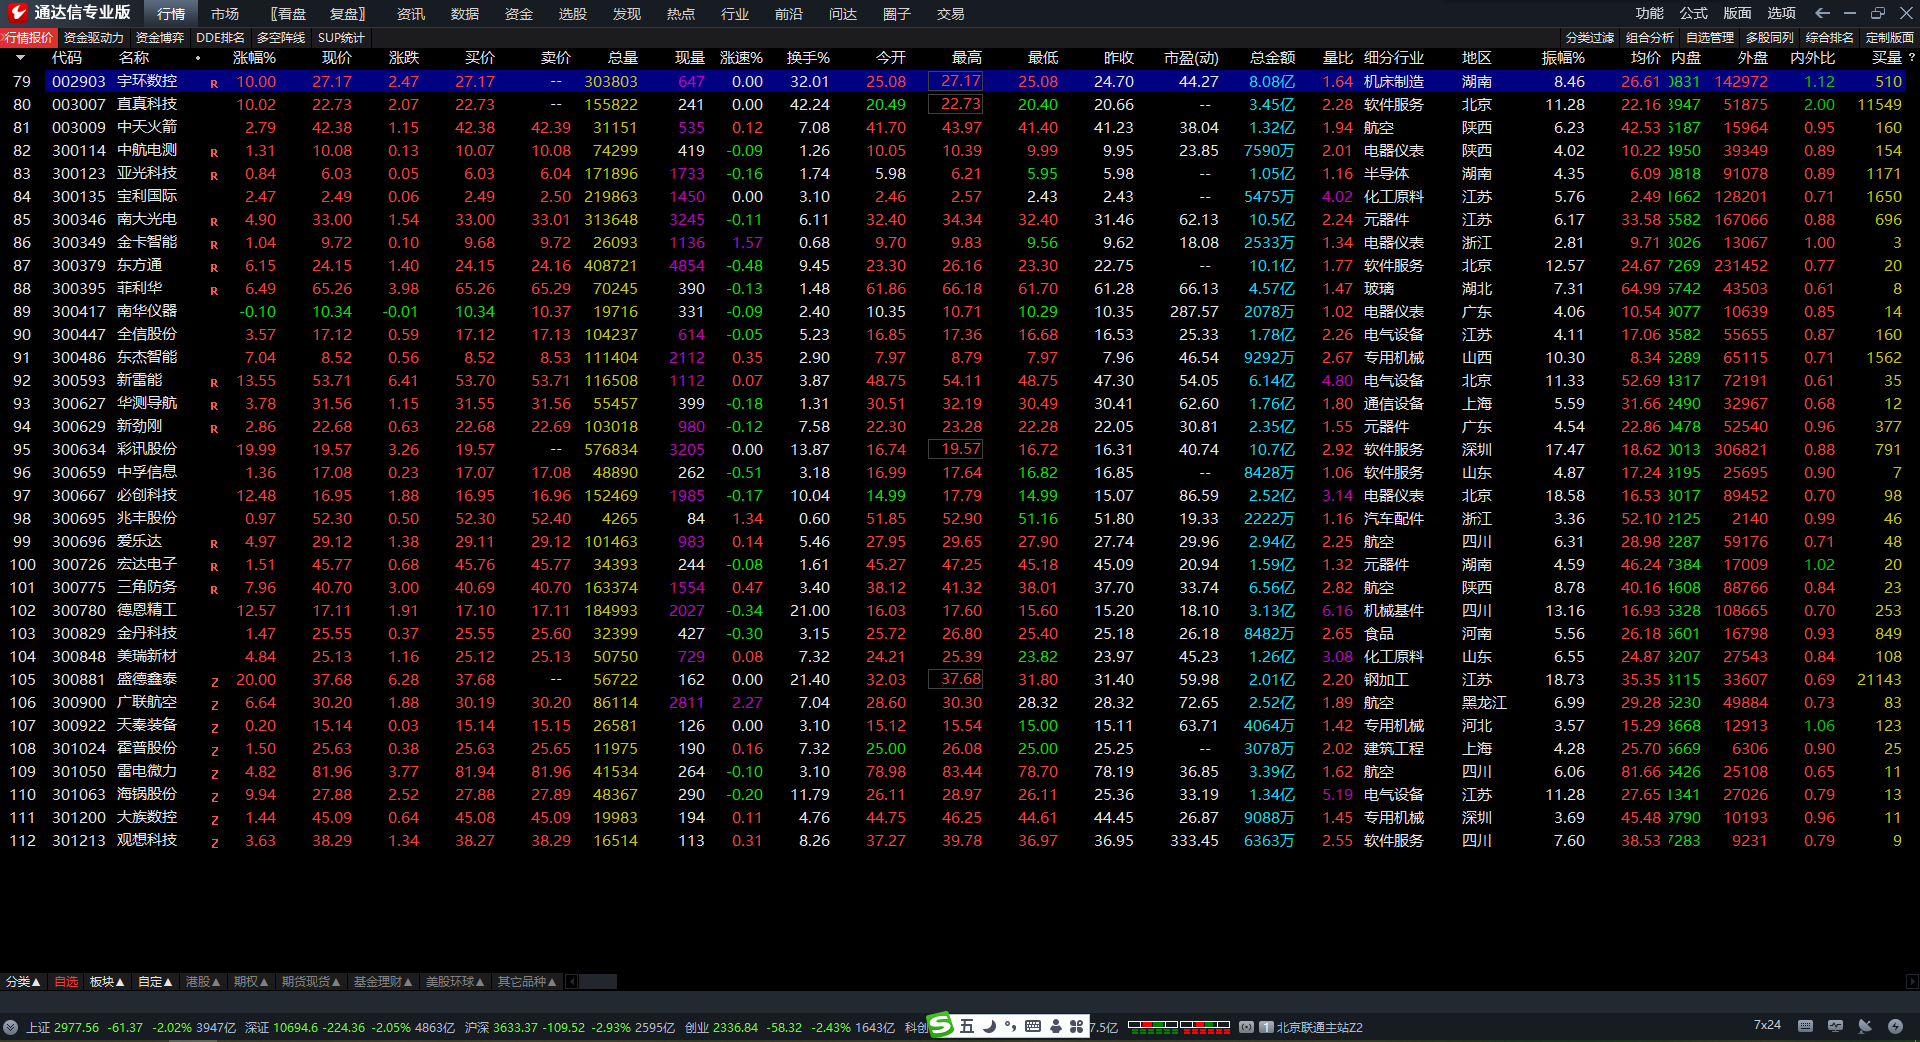Viewport: 1920px width, 1042px height.
Task: Select the 东方通 stock name
Action: (140, 266)
